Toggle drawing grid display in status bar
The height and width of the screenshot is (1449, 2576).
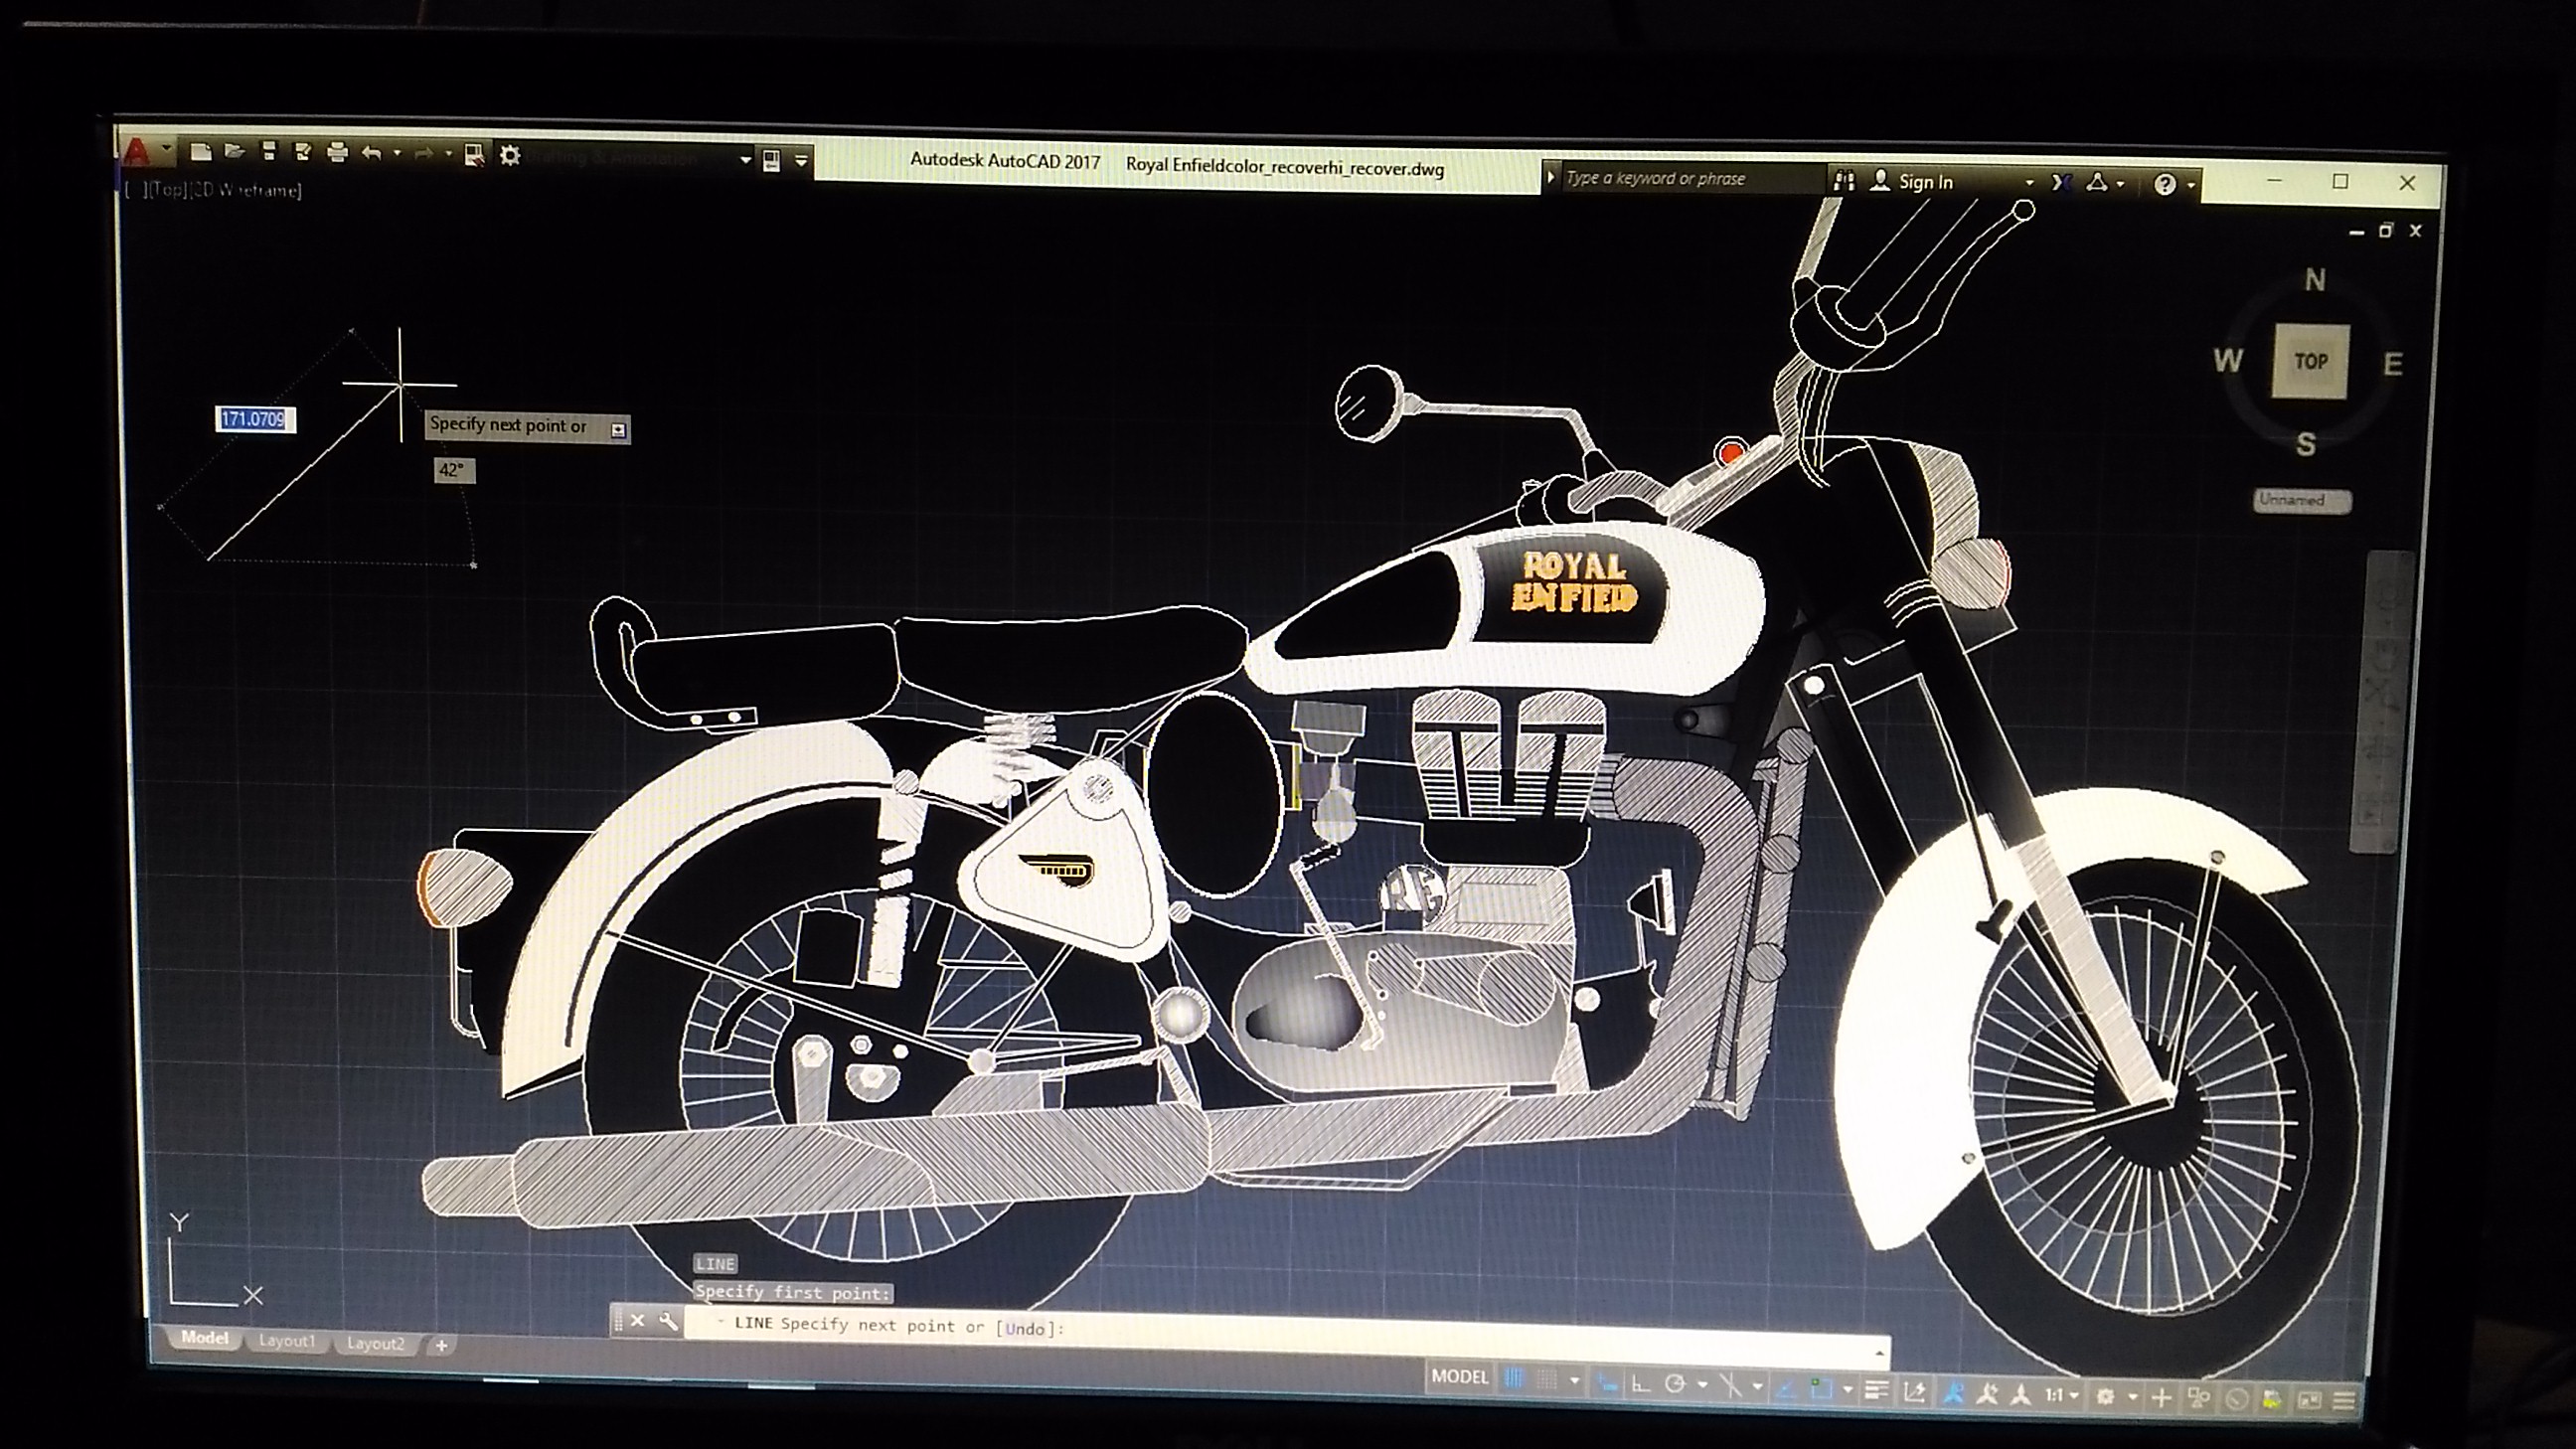(1515, 1379)
